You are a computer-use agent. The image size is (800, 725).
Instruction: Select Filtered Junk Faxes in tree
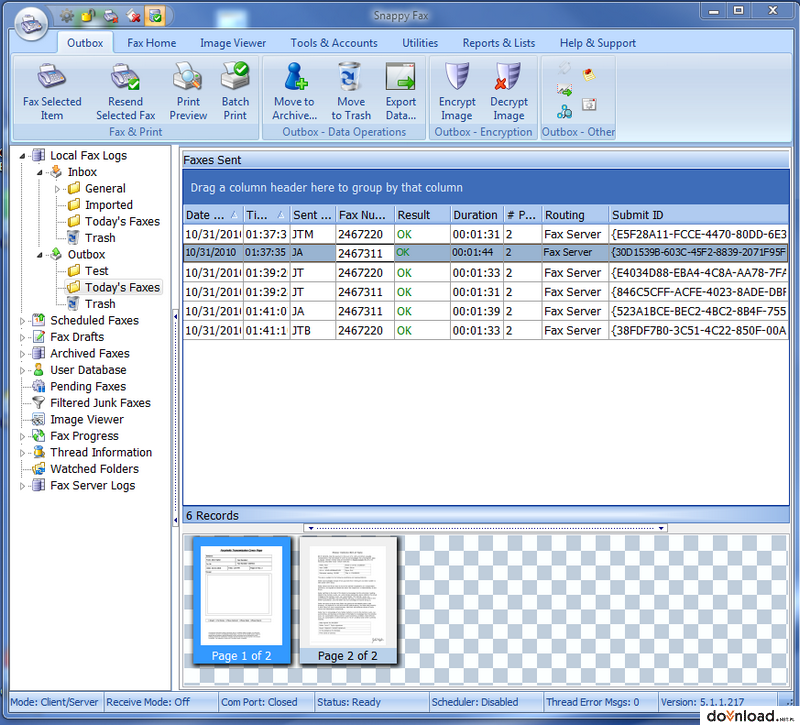click(x=100, y=403)
